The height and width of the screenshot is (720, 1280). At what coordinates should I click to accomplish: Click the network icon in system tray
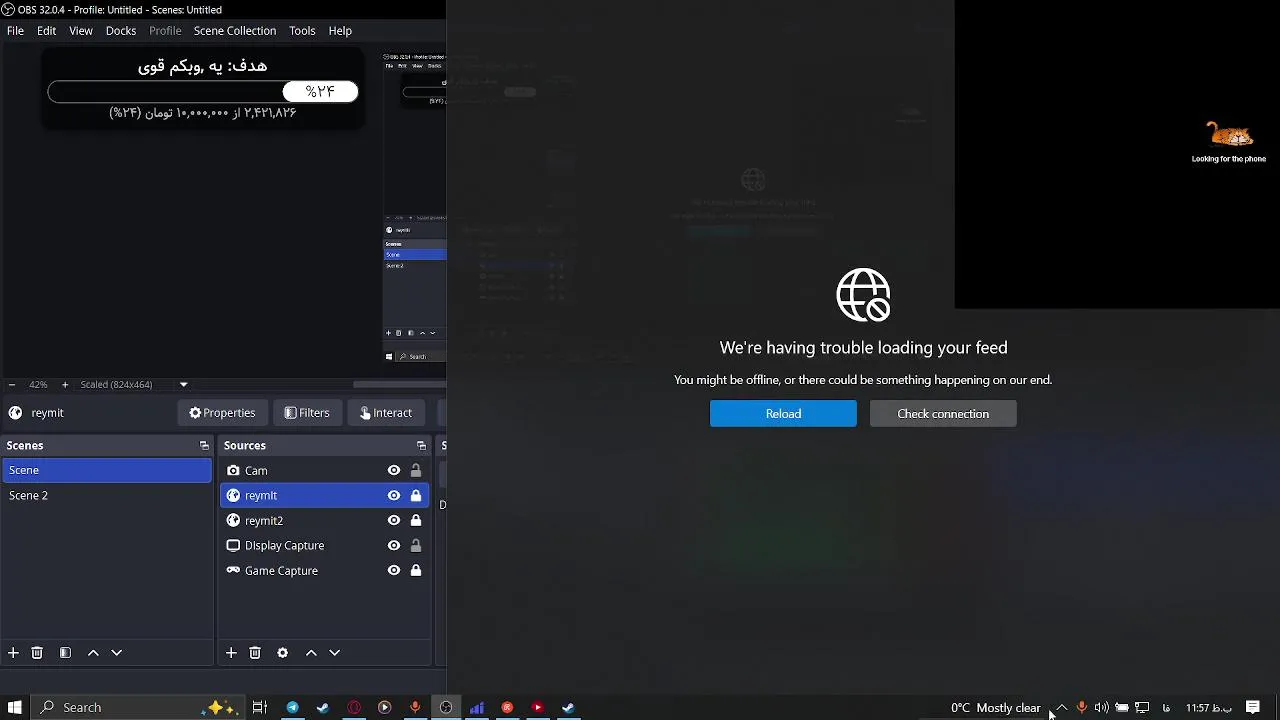1142,708
